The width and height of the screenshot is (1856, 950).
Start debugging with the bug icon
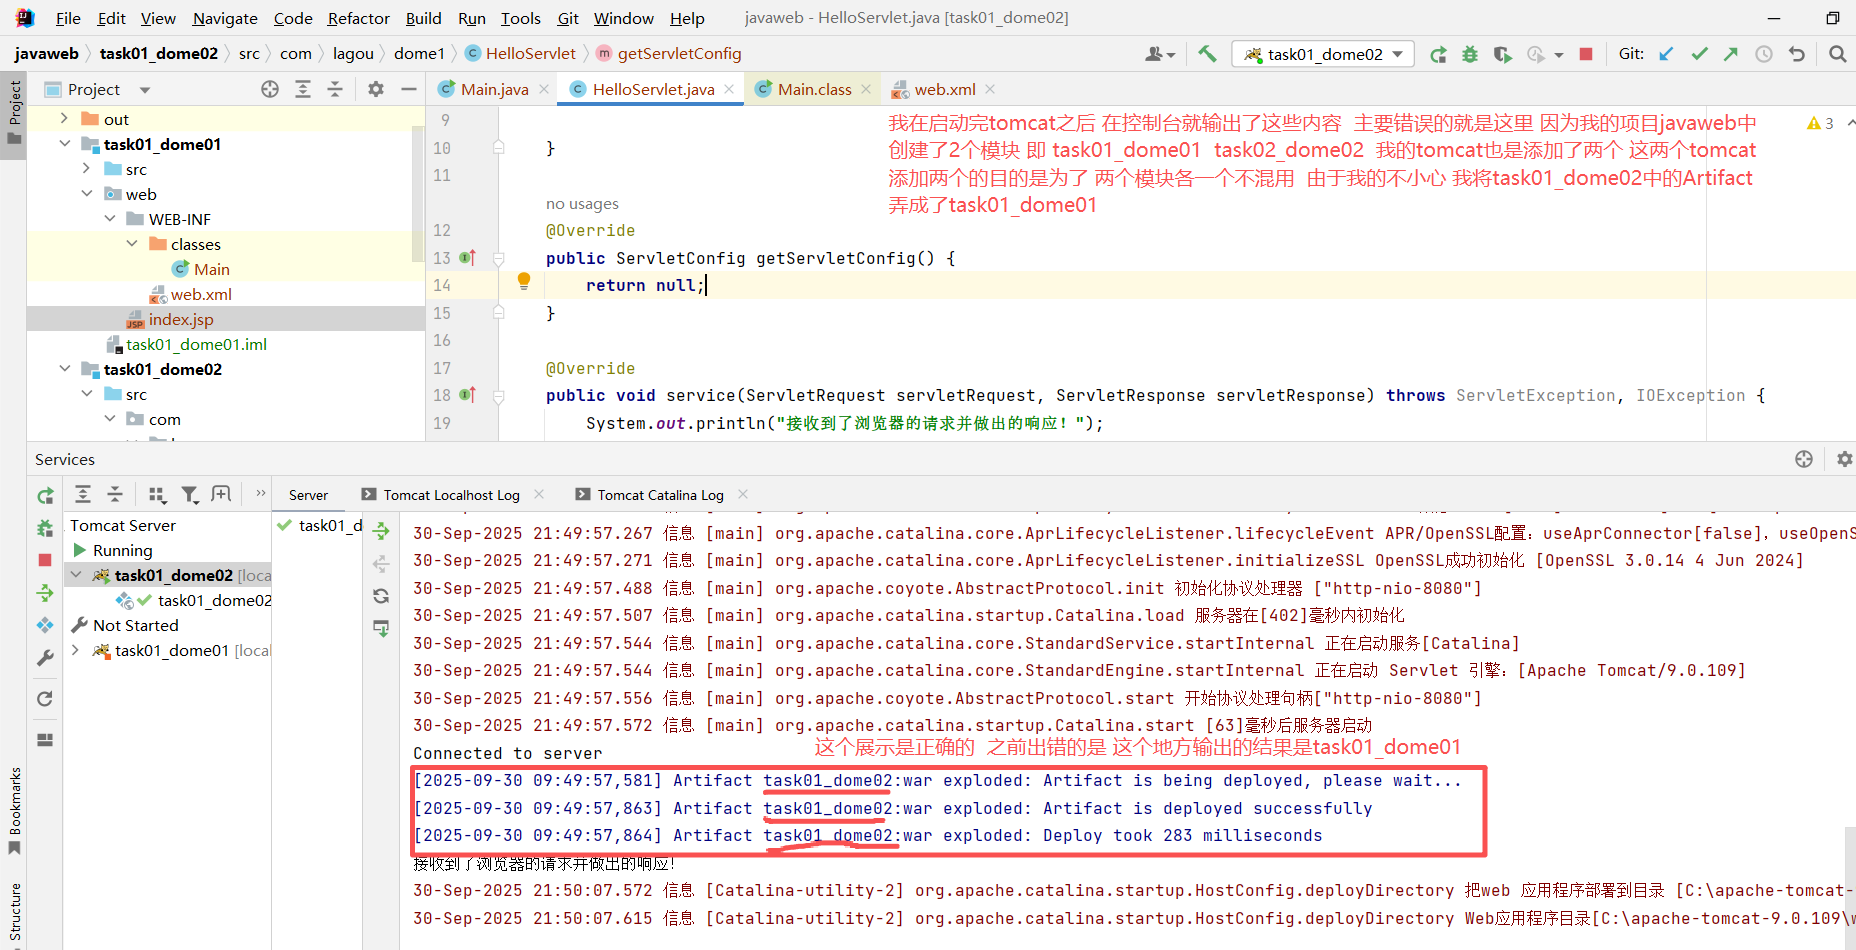tap(1470, 54)
